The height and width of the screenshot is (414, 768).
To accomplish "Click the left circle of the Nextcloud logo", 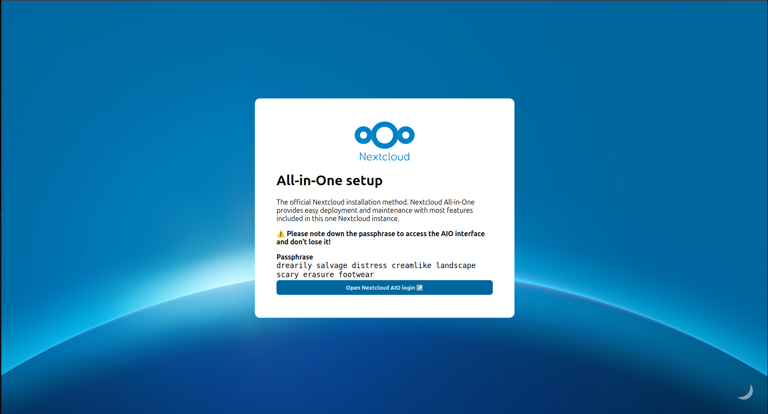I will pos(363,135).
